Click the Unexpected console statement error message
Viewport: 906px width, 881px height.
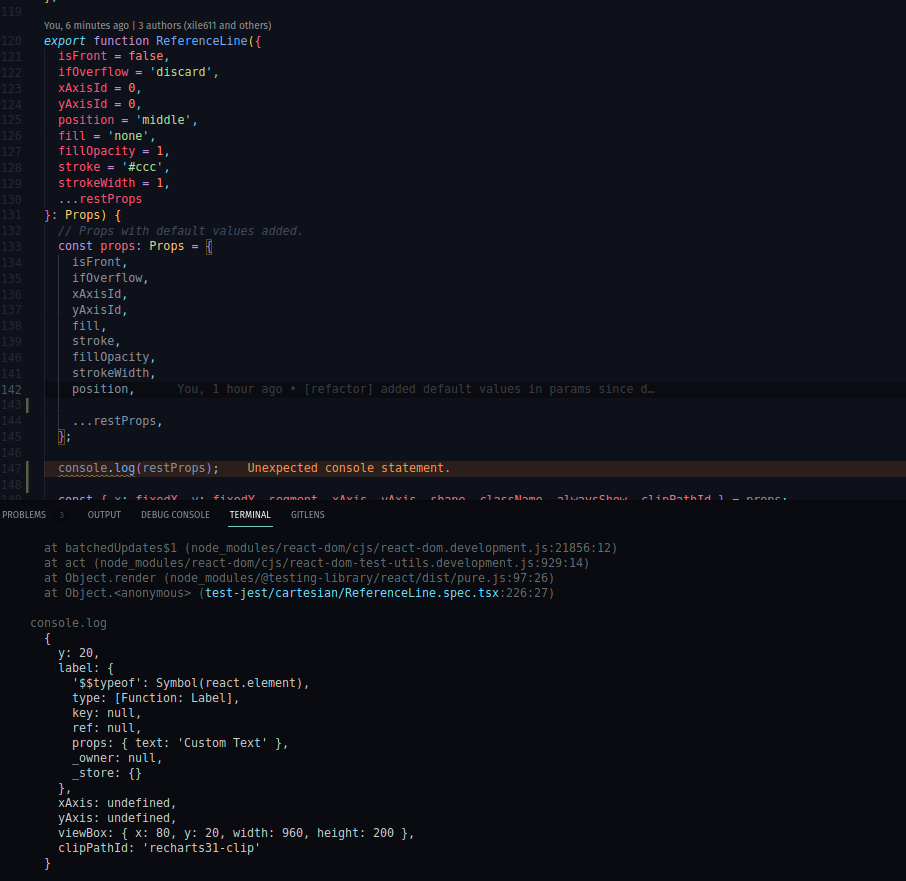[x=348, y=469]
